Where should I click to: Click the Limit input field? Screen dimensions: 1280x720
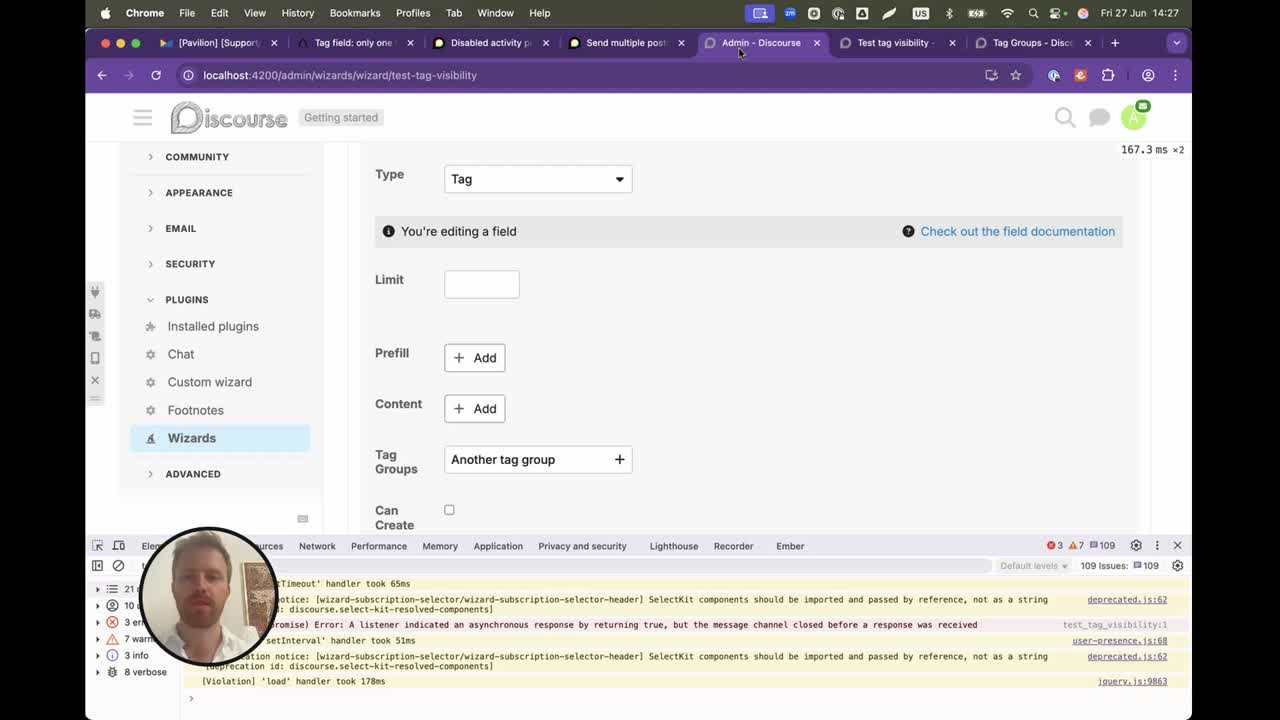point(482,284)
